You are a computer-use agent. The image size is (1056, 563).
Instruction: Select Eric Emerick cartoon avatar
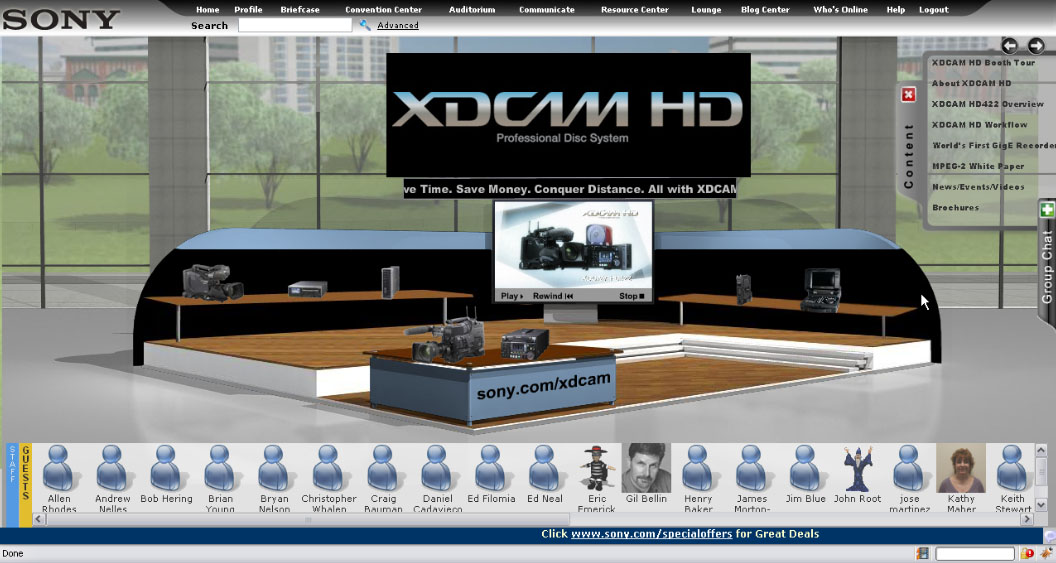(x=597, y=467)
